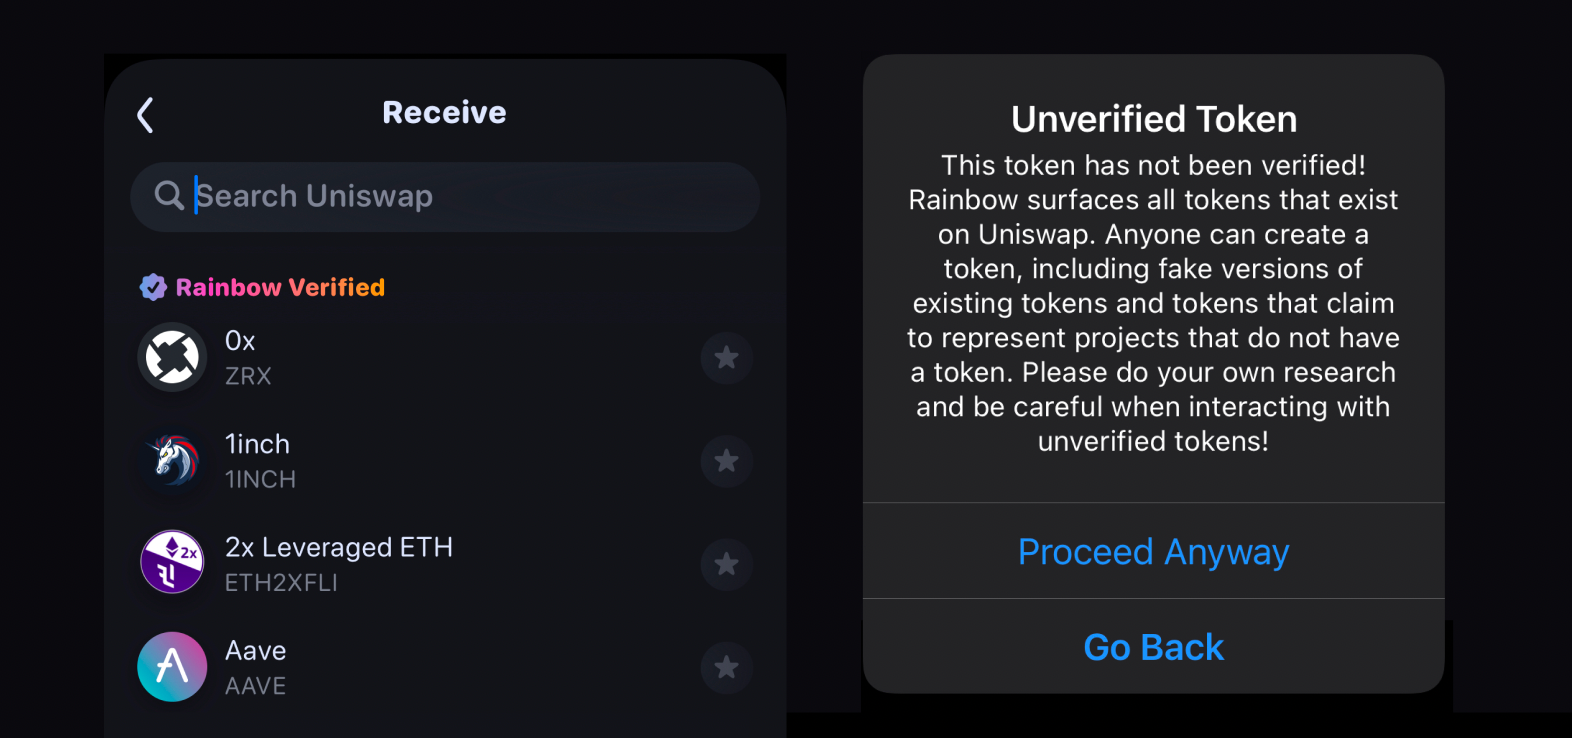Click the Rainbow Verified section label

[x=280, y=288]
